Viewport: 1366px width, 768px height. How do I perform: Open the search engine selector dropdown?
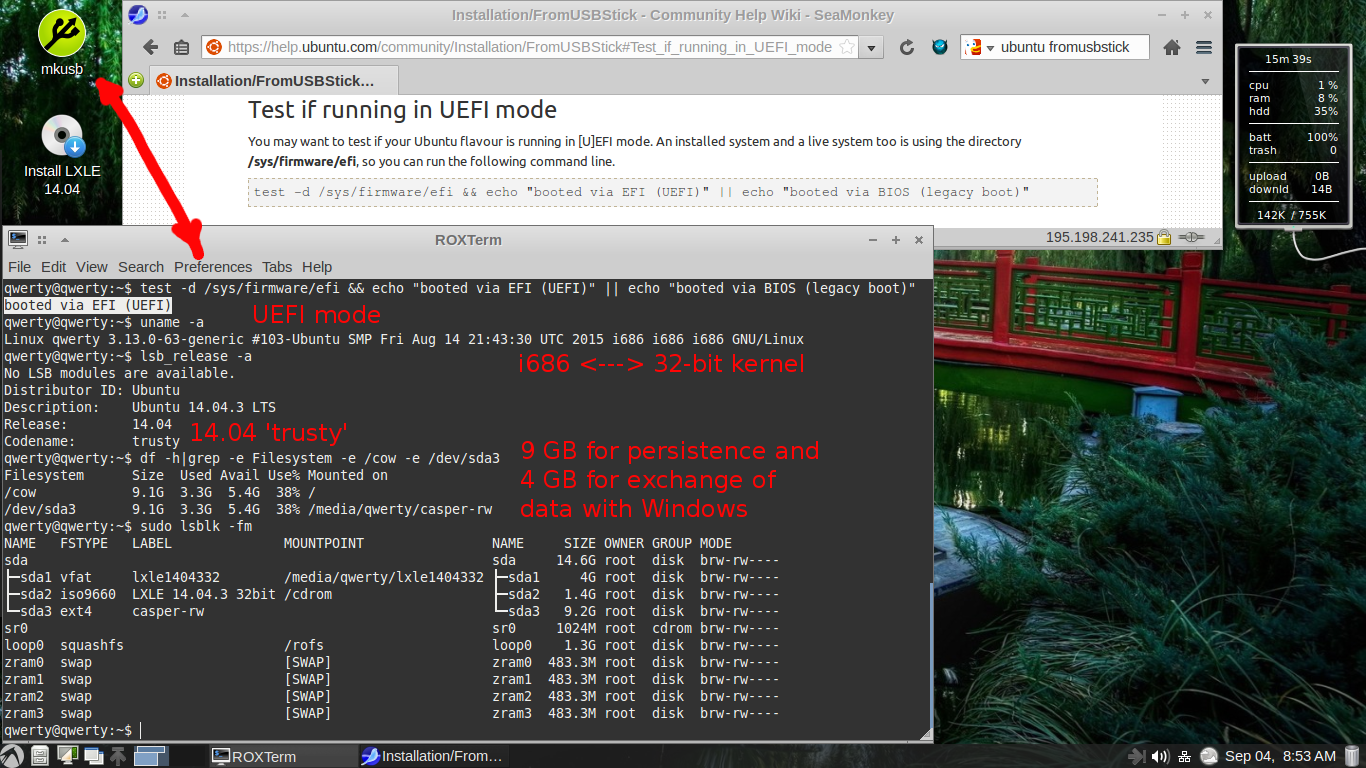pos(979,47)
